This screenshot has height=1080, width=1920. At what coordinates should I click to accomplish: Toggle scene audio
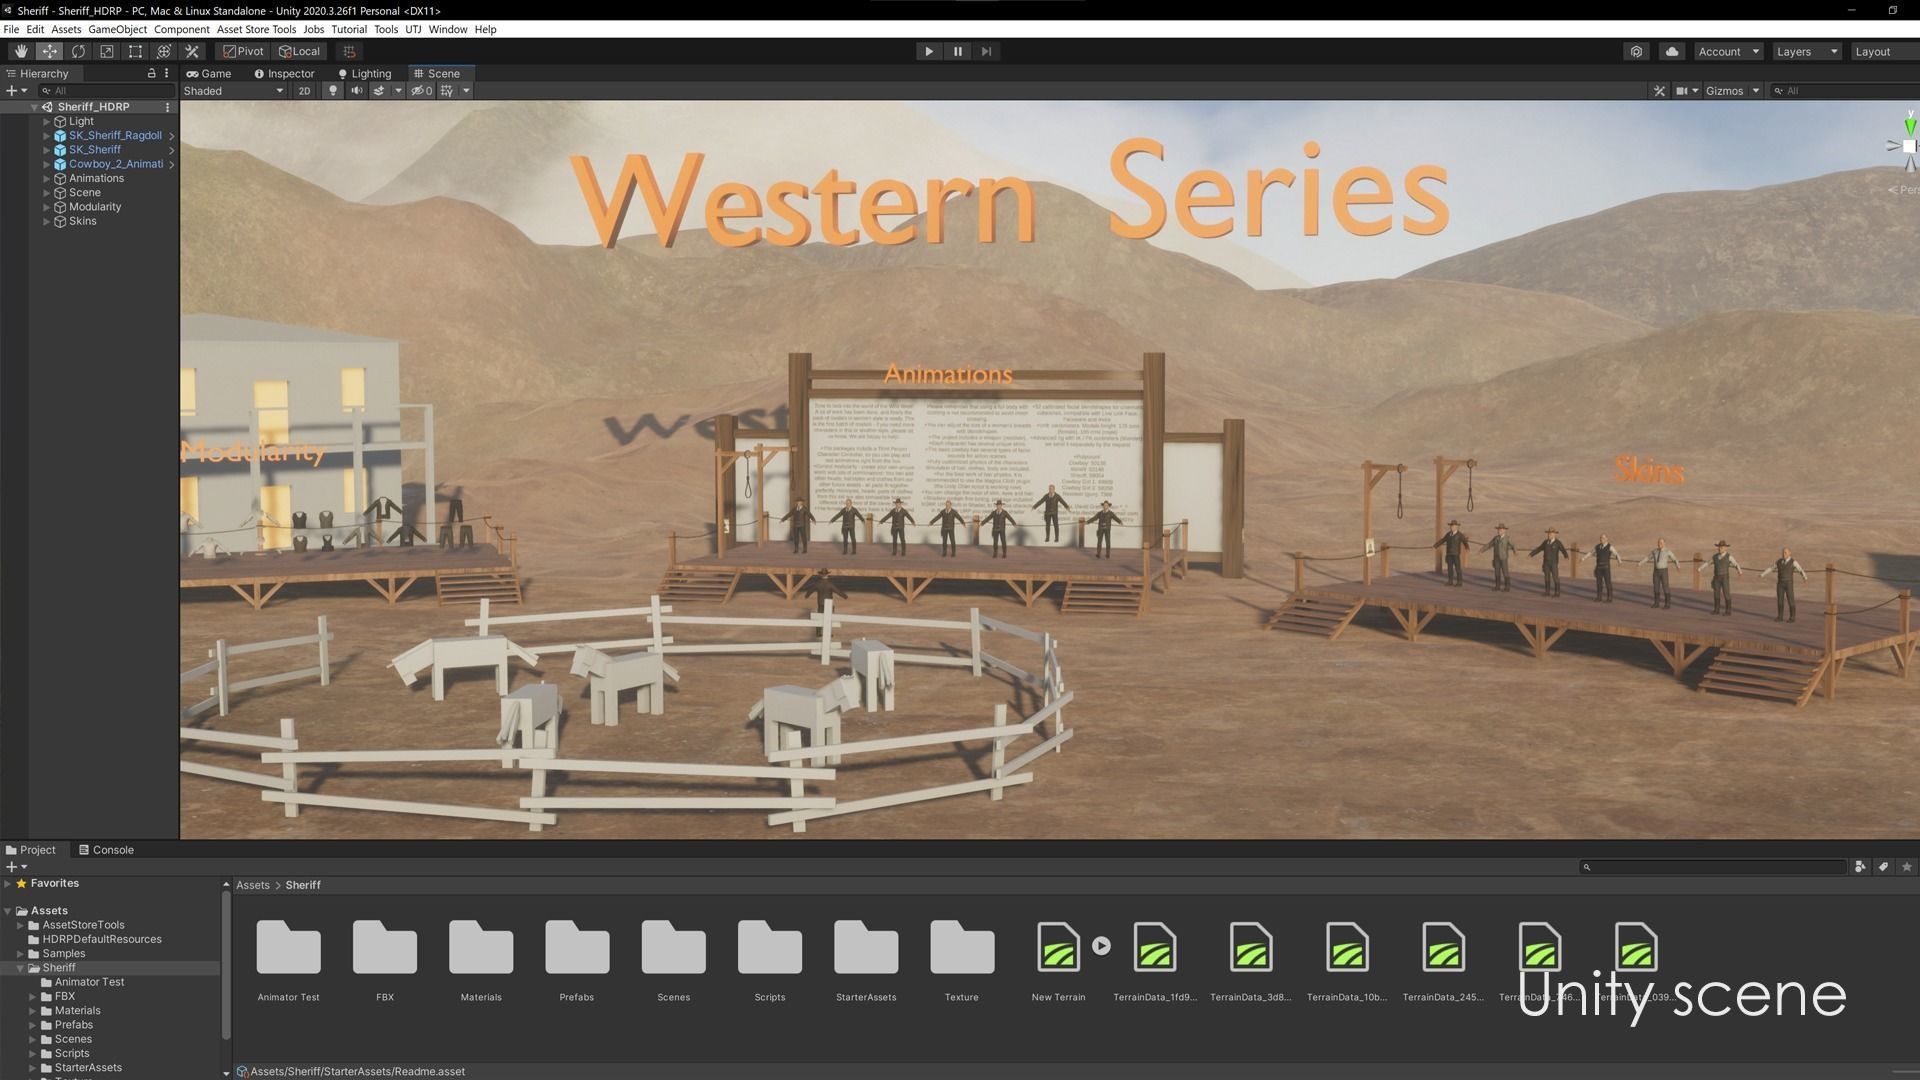[356, 90]
